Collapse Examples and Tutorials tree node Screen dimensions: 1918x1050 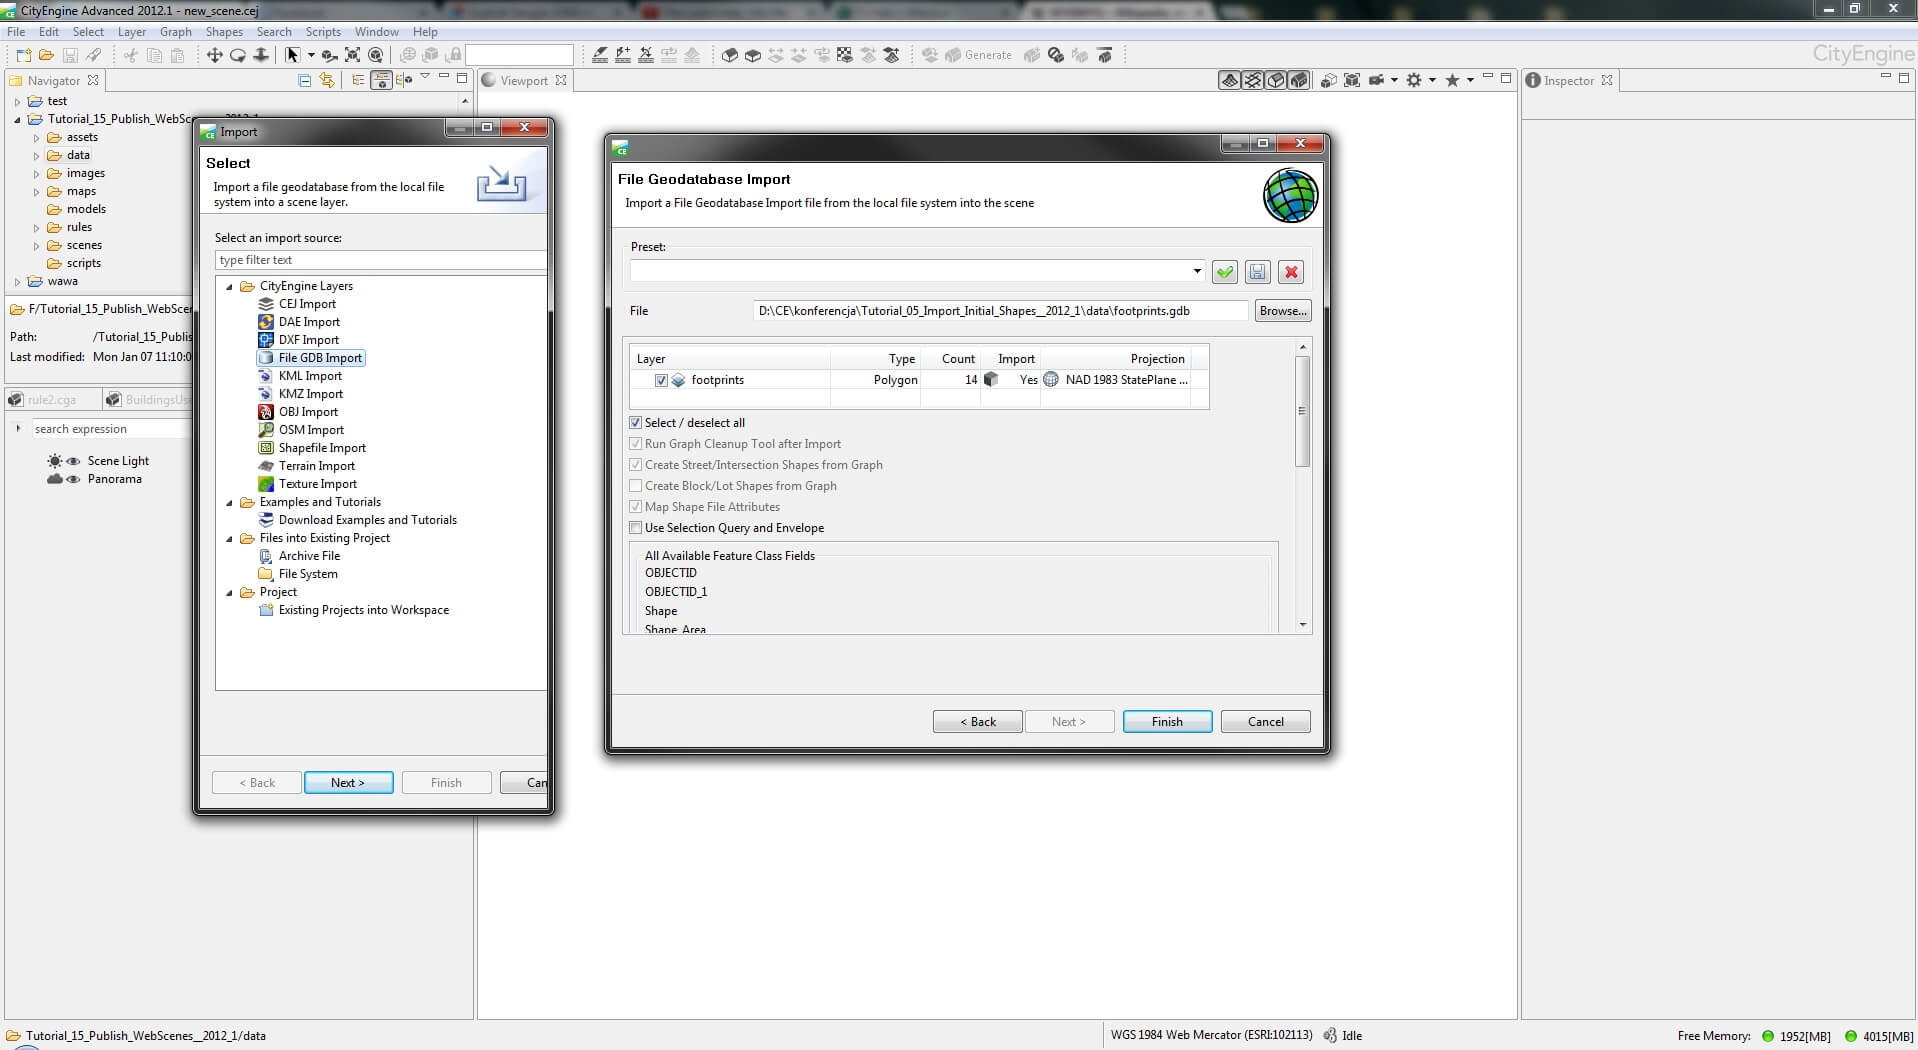click(x=229, y=503)
